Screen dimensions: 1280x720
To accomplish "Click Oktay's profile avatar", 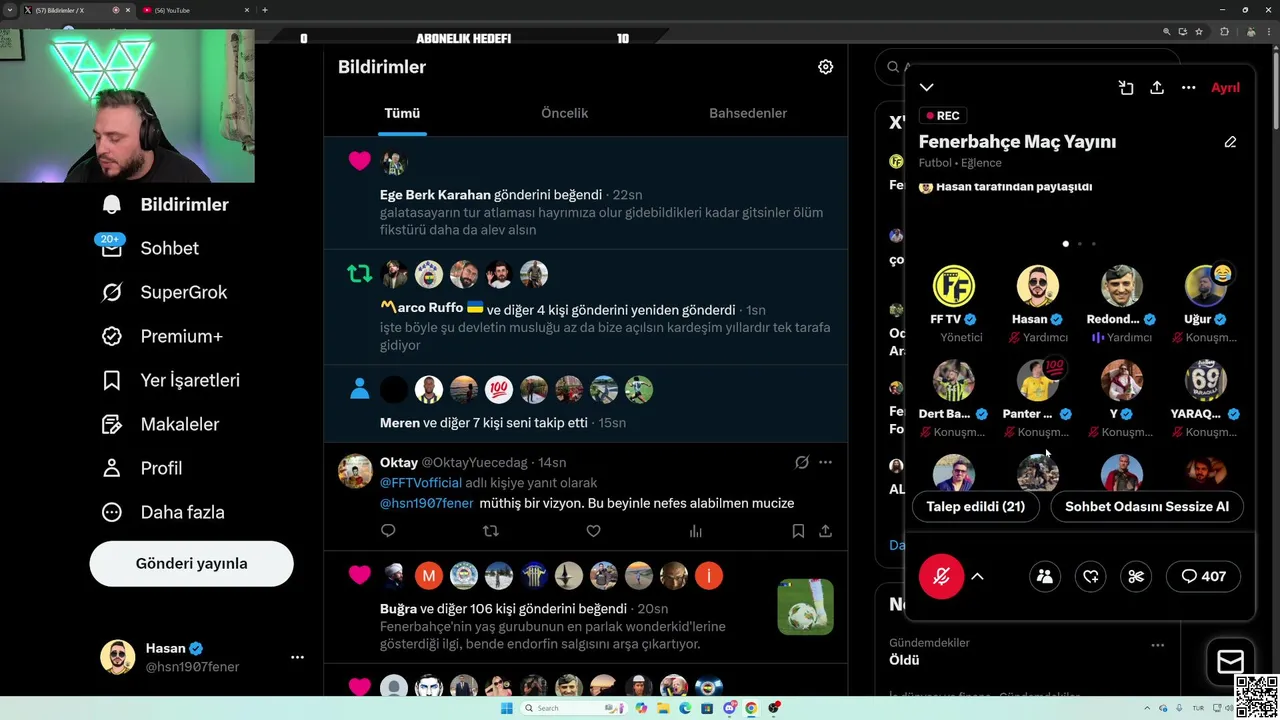I will (x=355, y=470).
